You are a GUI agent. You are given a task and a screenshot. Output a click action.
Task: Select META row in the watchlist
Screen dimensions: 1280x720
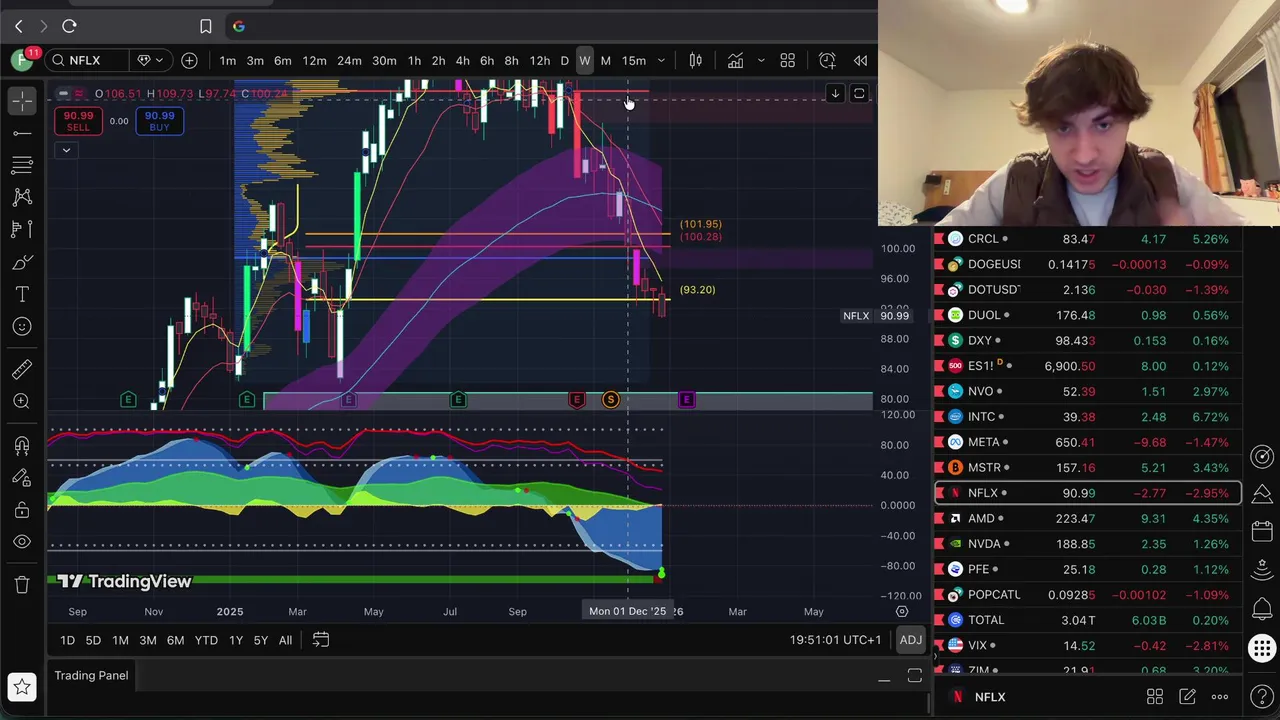pos(1088,442)
